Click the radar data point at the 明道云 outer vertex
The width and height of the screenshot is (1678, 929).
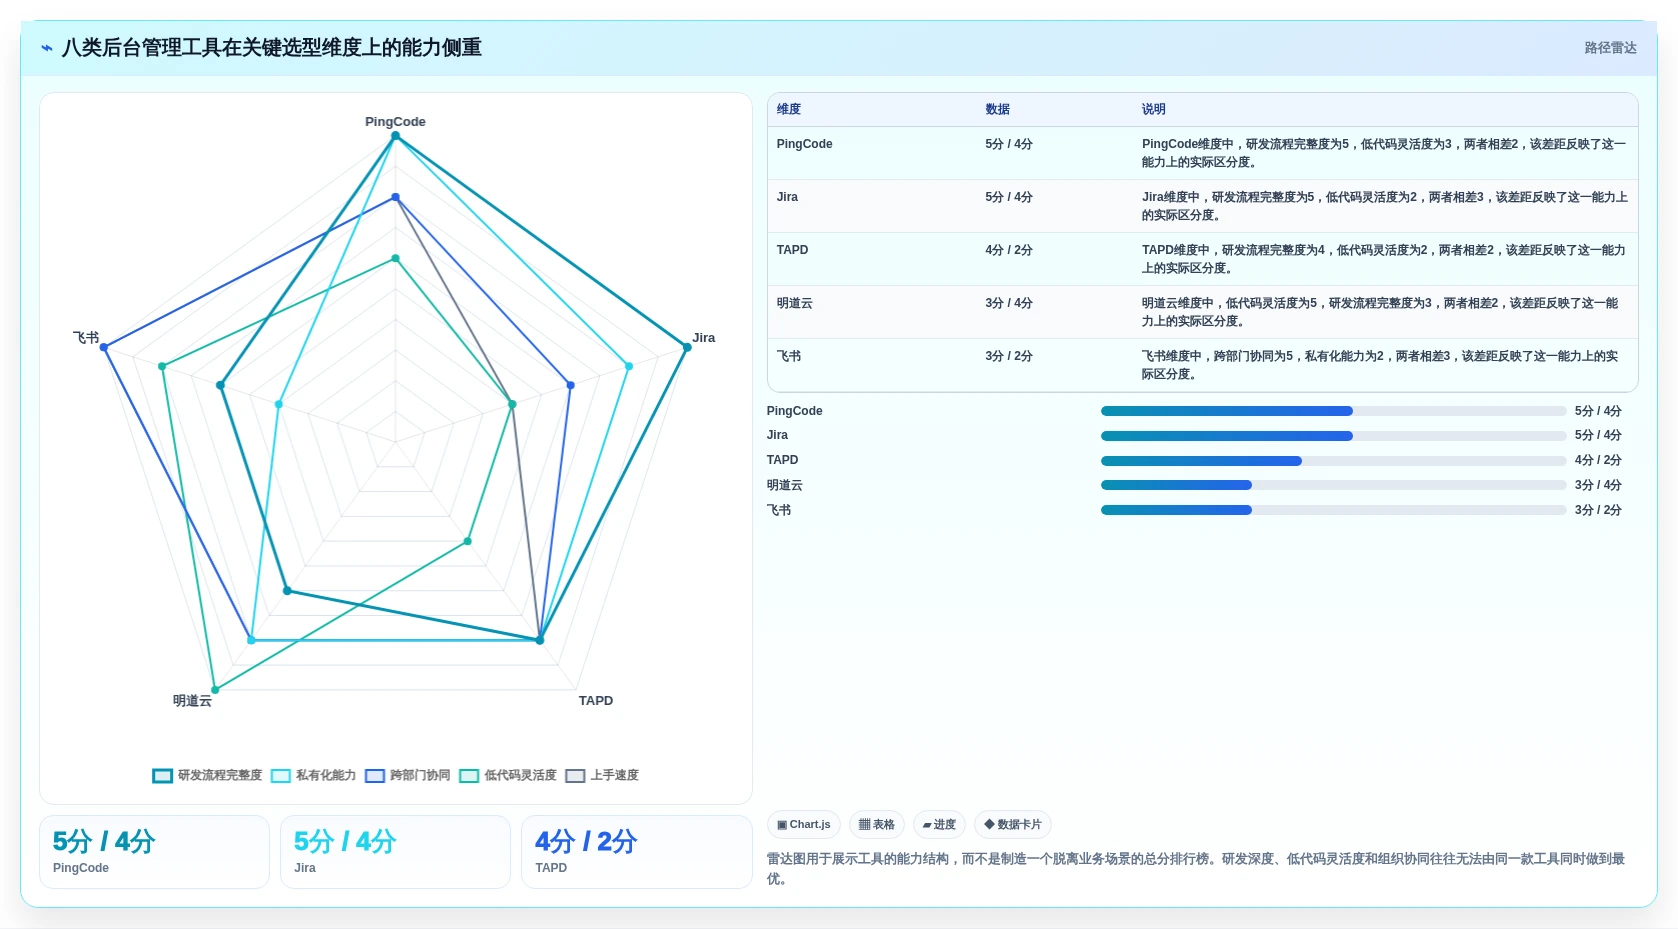pos(215,690)
